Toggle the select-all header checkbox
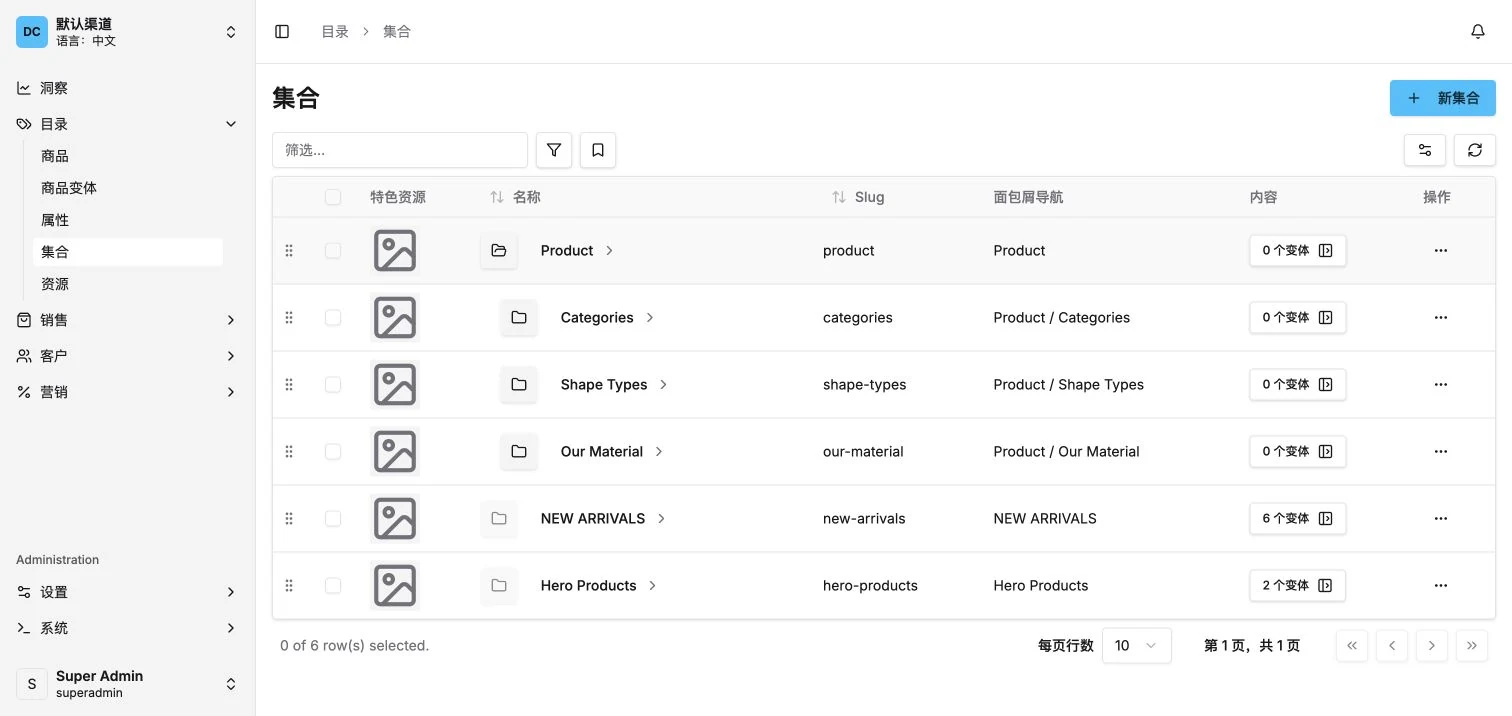1512x716 pixels. pos(333,198)
